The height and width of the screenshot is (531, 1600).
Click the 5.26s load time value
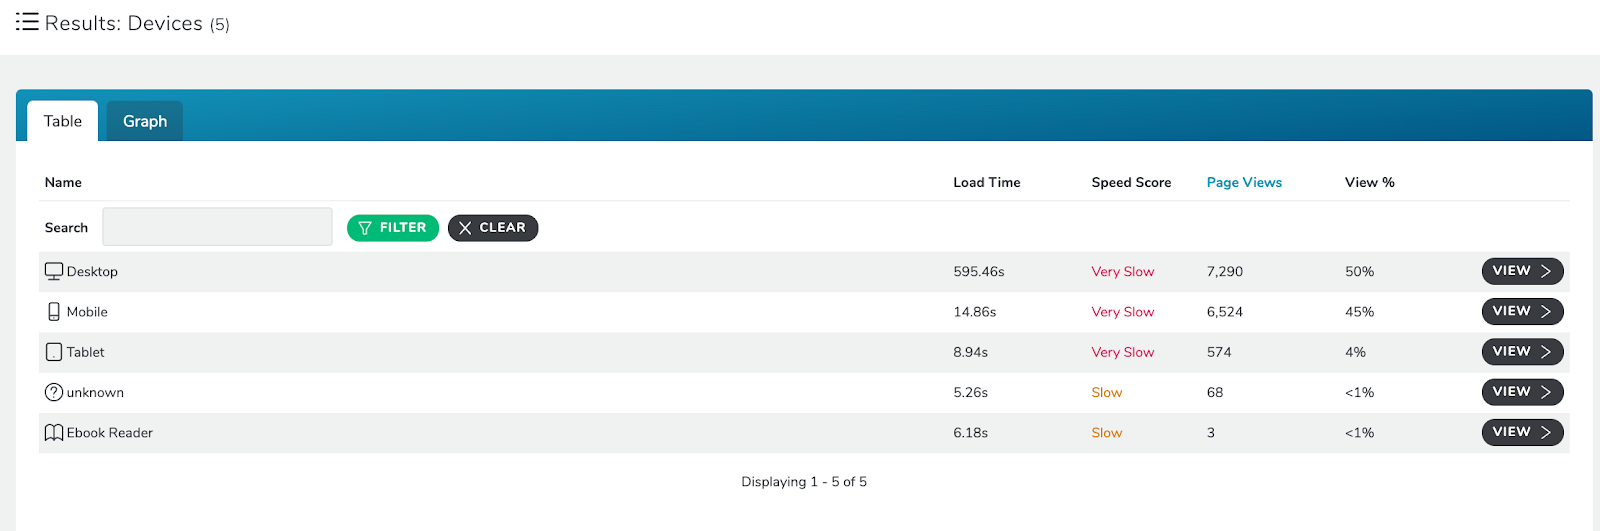(x=970, y=393)
